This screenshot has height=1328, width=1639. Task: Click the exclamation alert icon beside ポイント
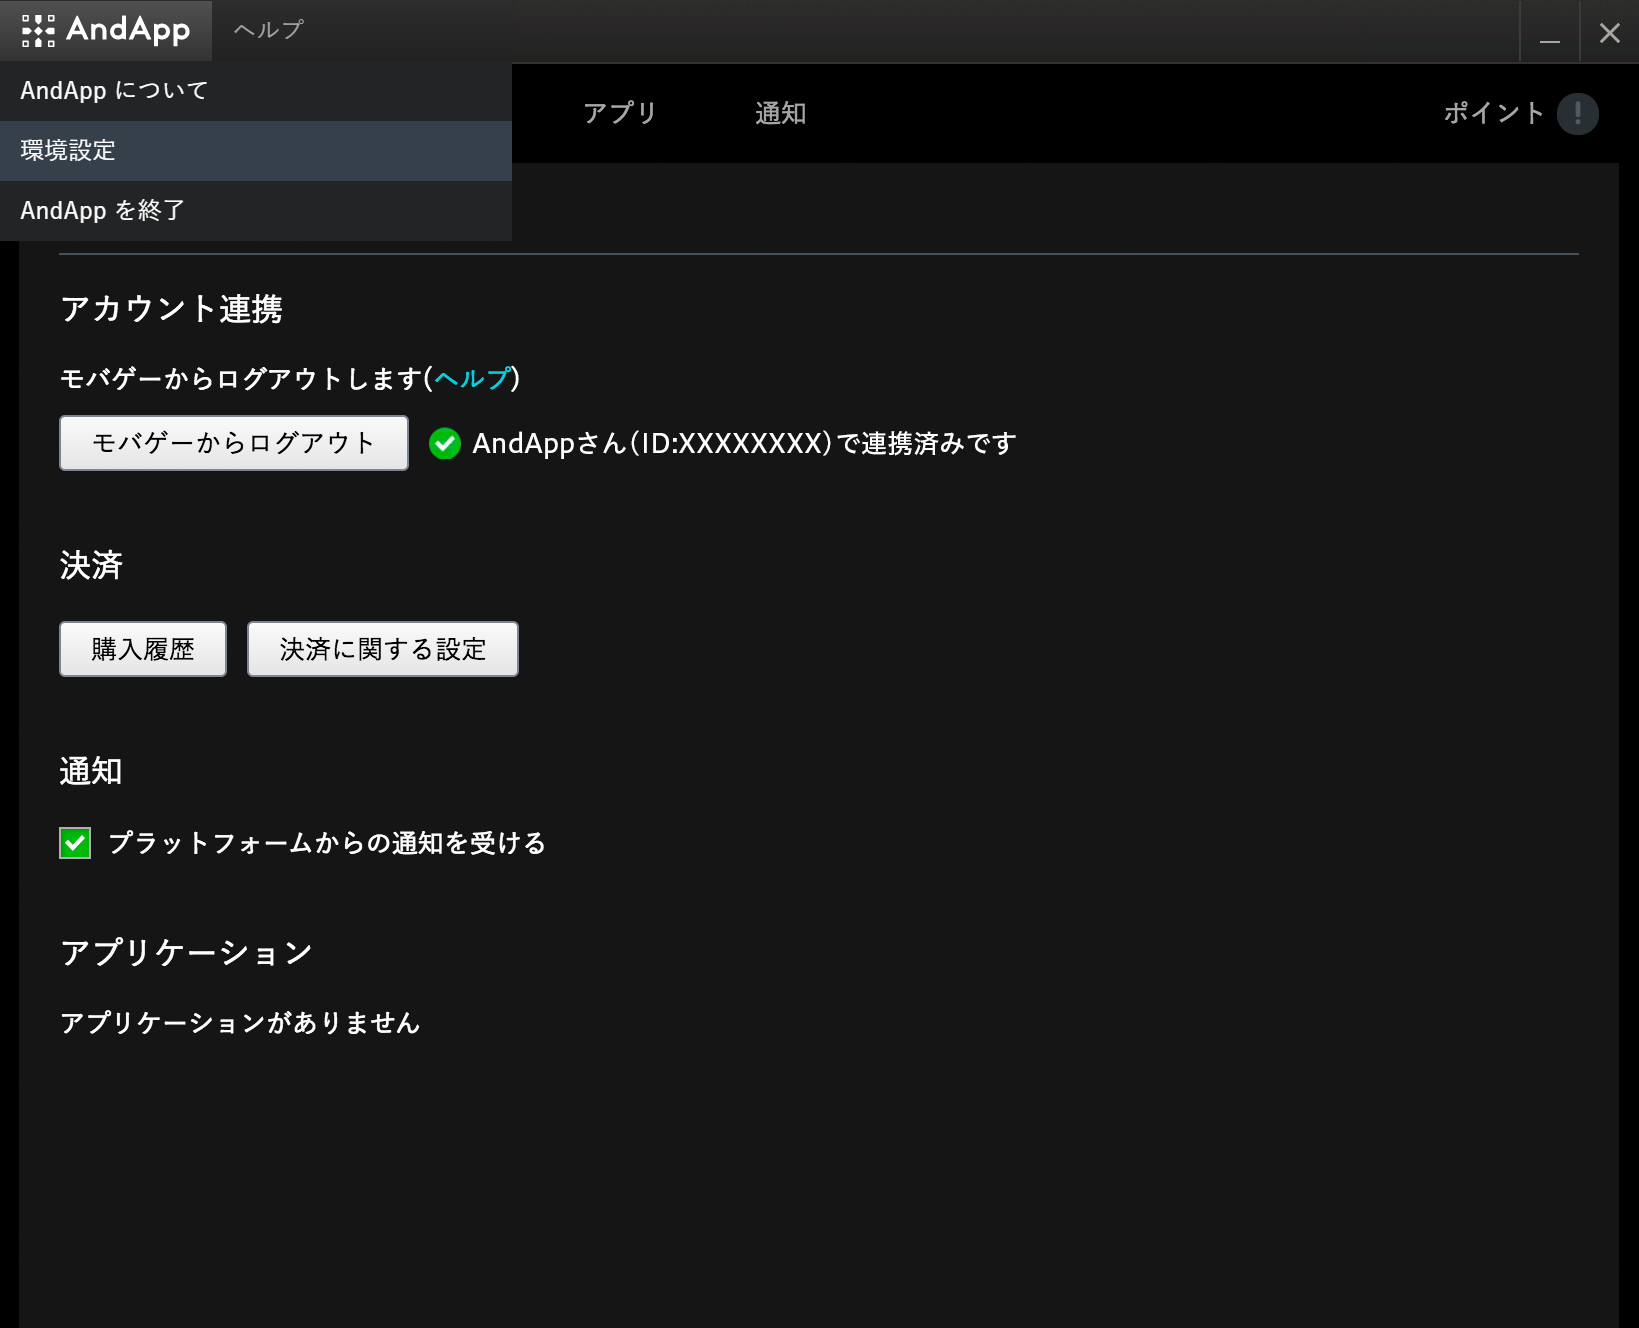tap(1578, 113)
